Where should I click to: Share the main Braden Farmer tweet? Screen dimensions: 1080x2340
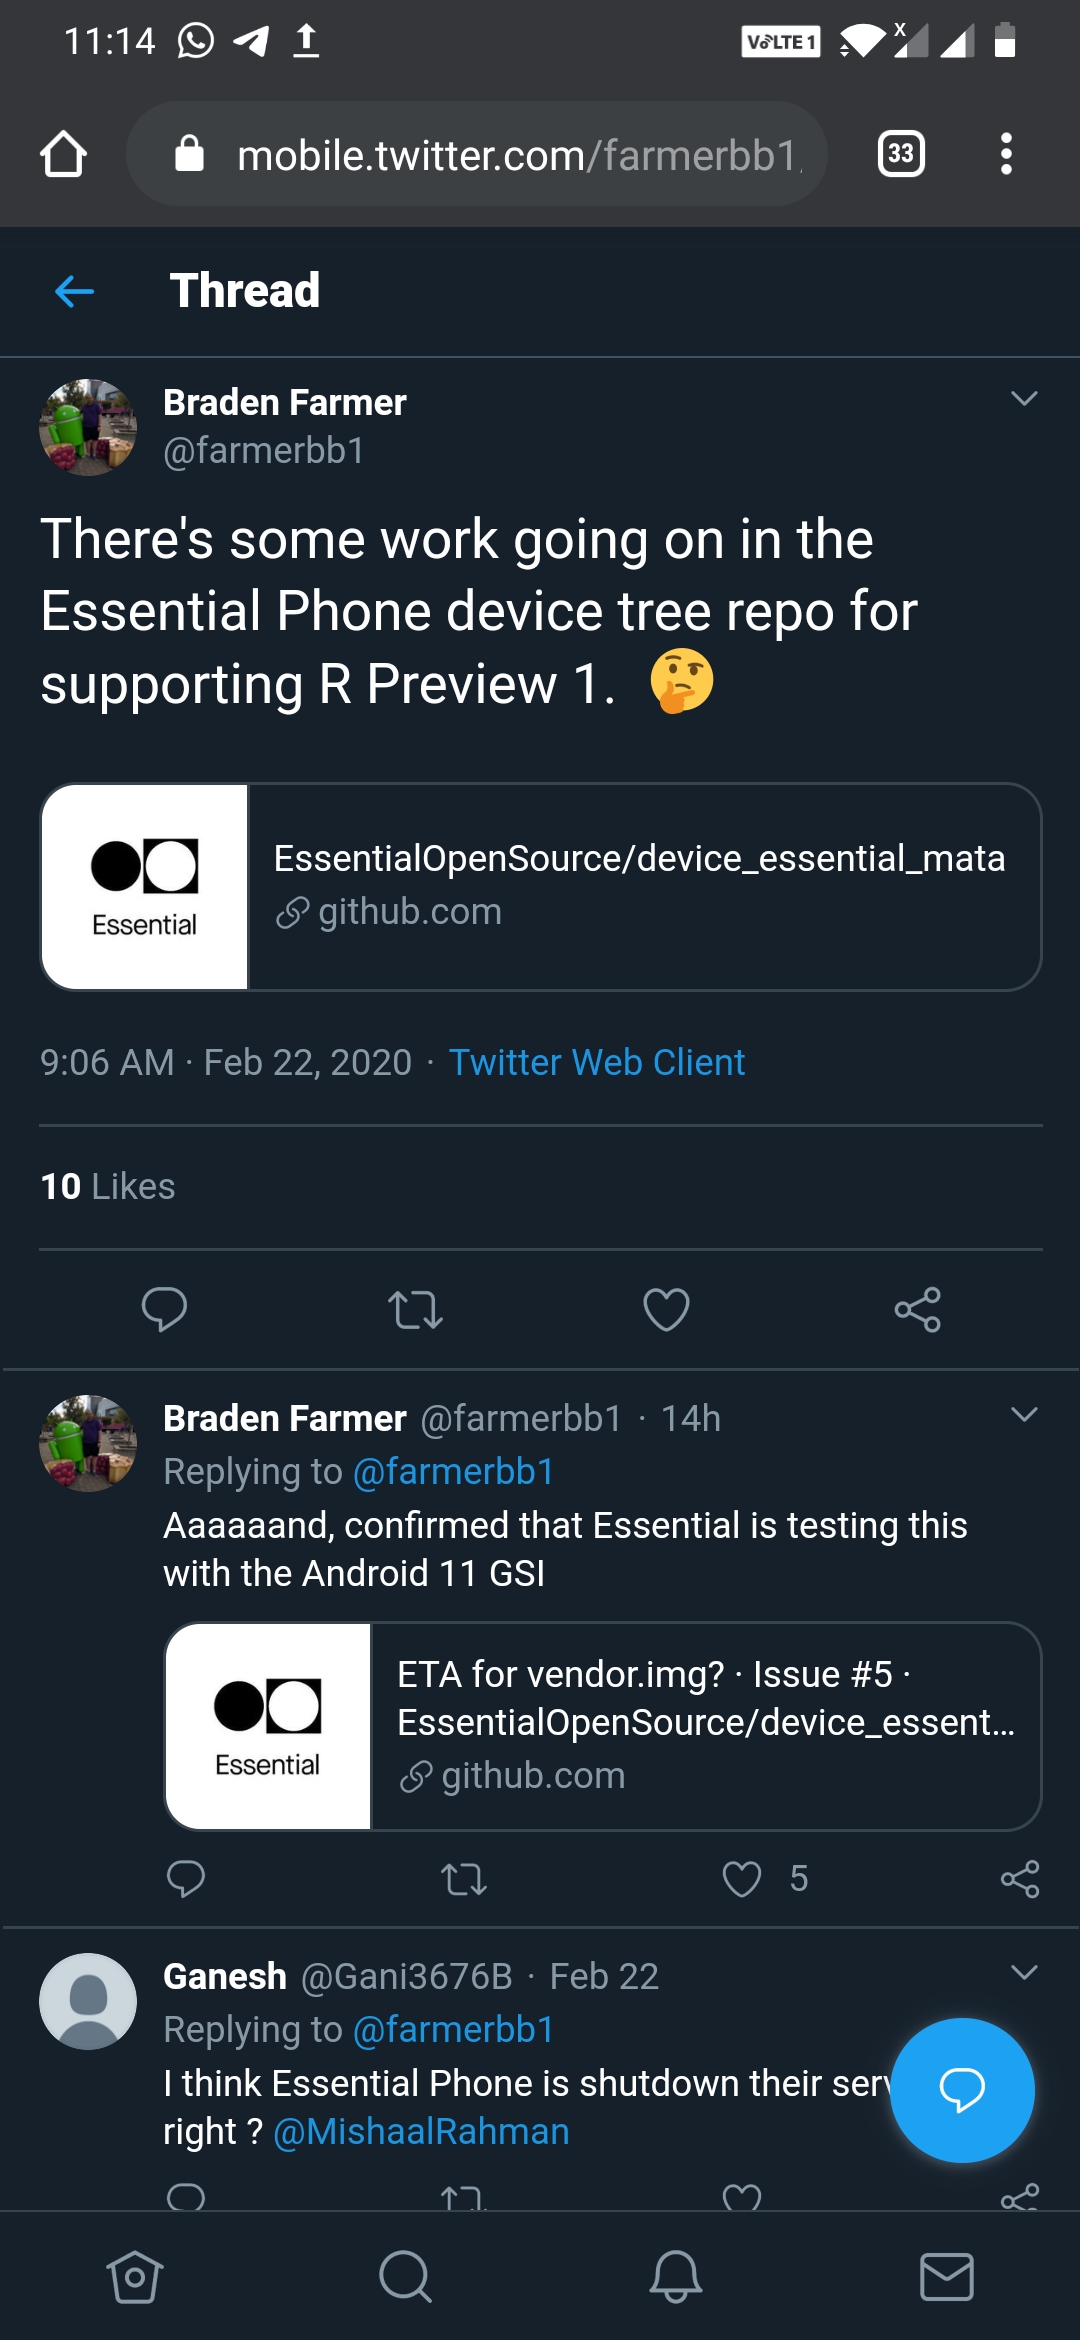pos(917,1309)
